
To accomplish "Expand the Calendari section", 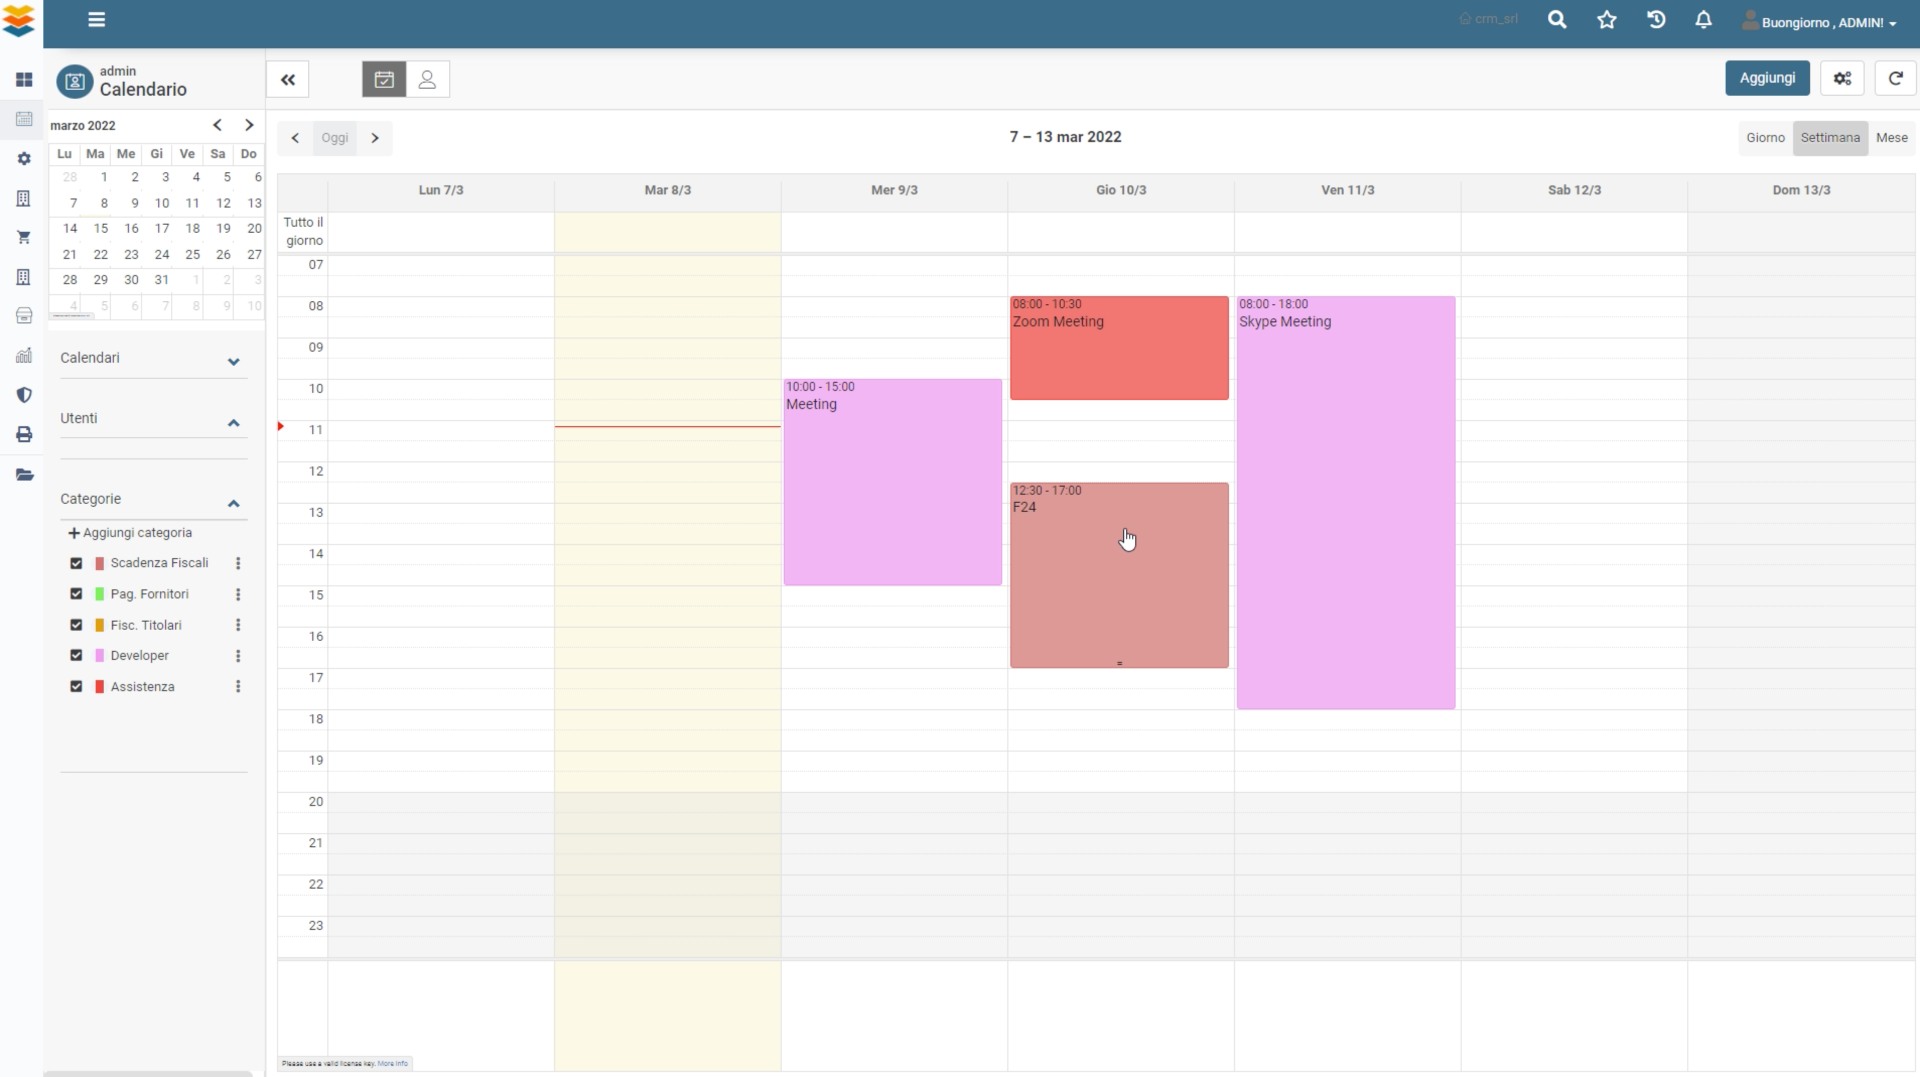I will pos(233,361).
